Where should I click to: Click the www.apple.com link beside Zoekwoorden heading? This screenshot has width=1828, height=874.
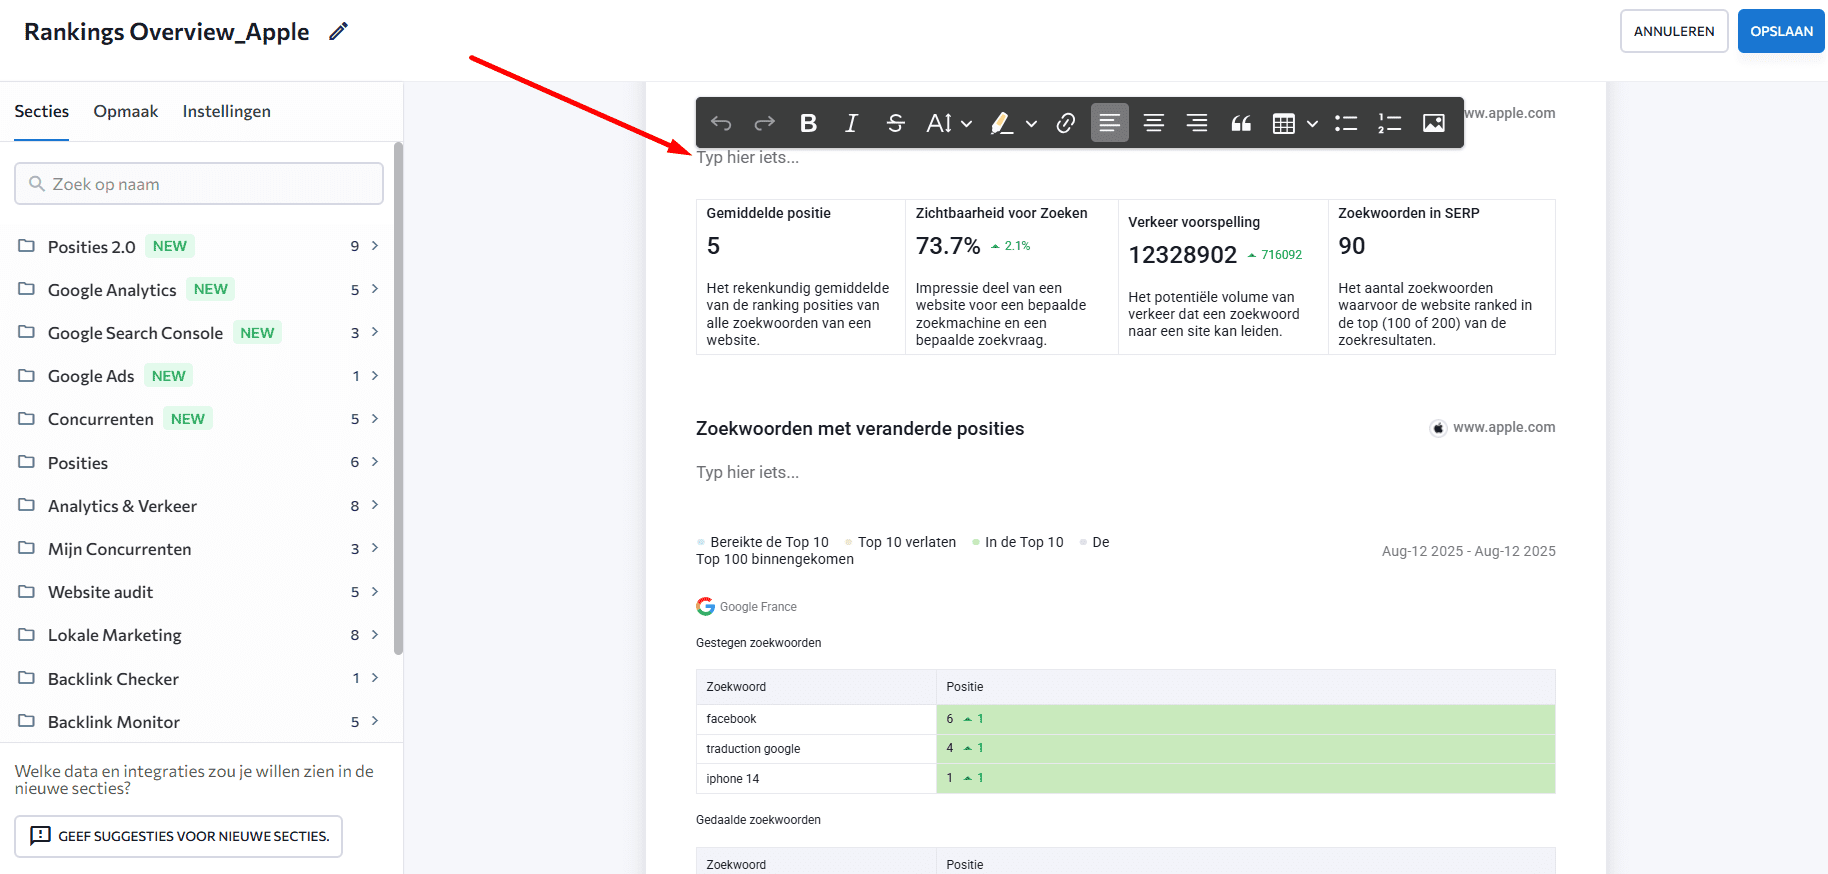coord(1504,427)
